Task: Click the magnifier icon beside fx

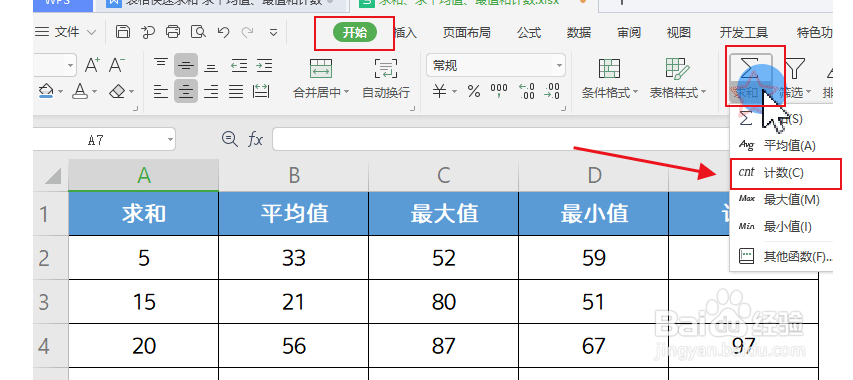Action: [230, 139]
